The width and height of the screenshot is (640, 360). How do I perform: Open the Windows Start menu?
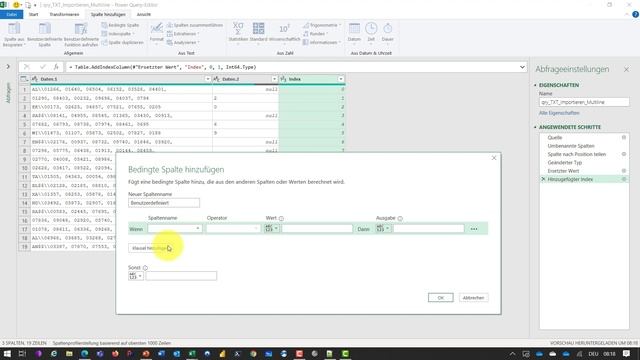click(x=7, y=353)
